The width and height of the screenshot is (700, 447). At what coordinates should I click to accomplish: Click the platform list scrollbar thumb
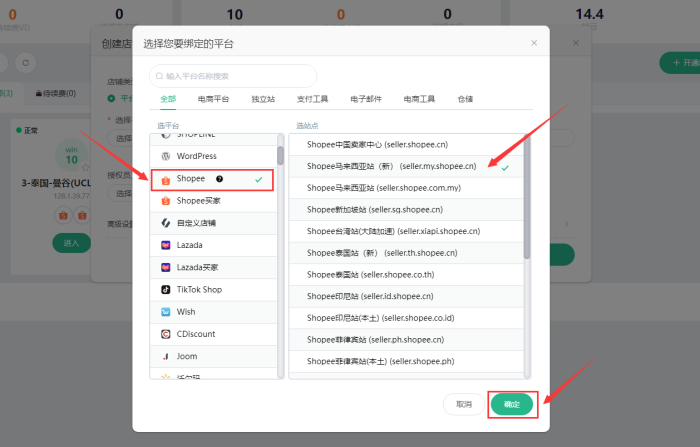[x=280, y=155]
